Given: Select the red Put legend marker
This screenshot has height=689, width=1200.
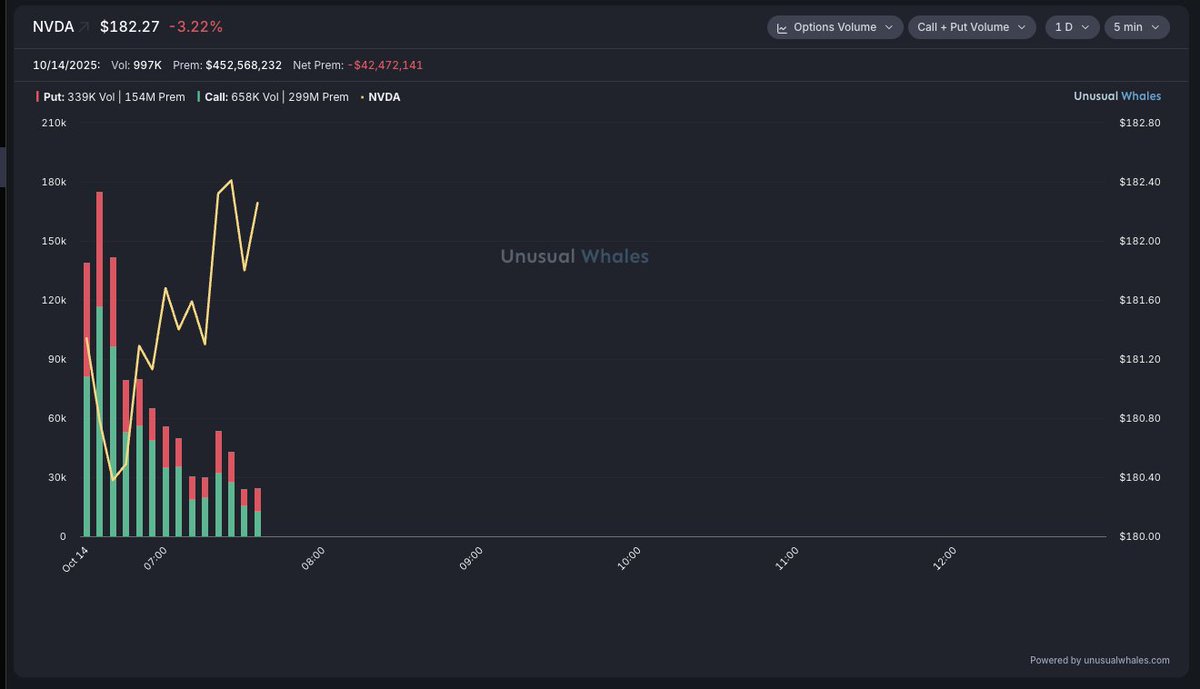Looking at the screenshot, I should 37,97.
